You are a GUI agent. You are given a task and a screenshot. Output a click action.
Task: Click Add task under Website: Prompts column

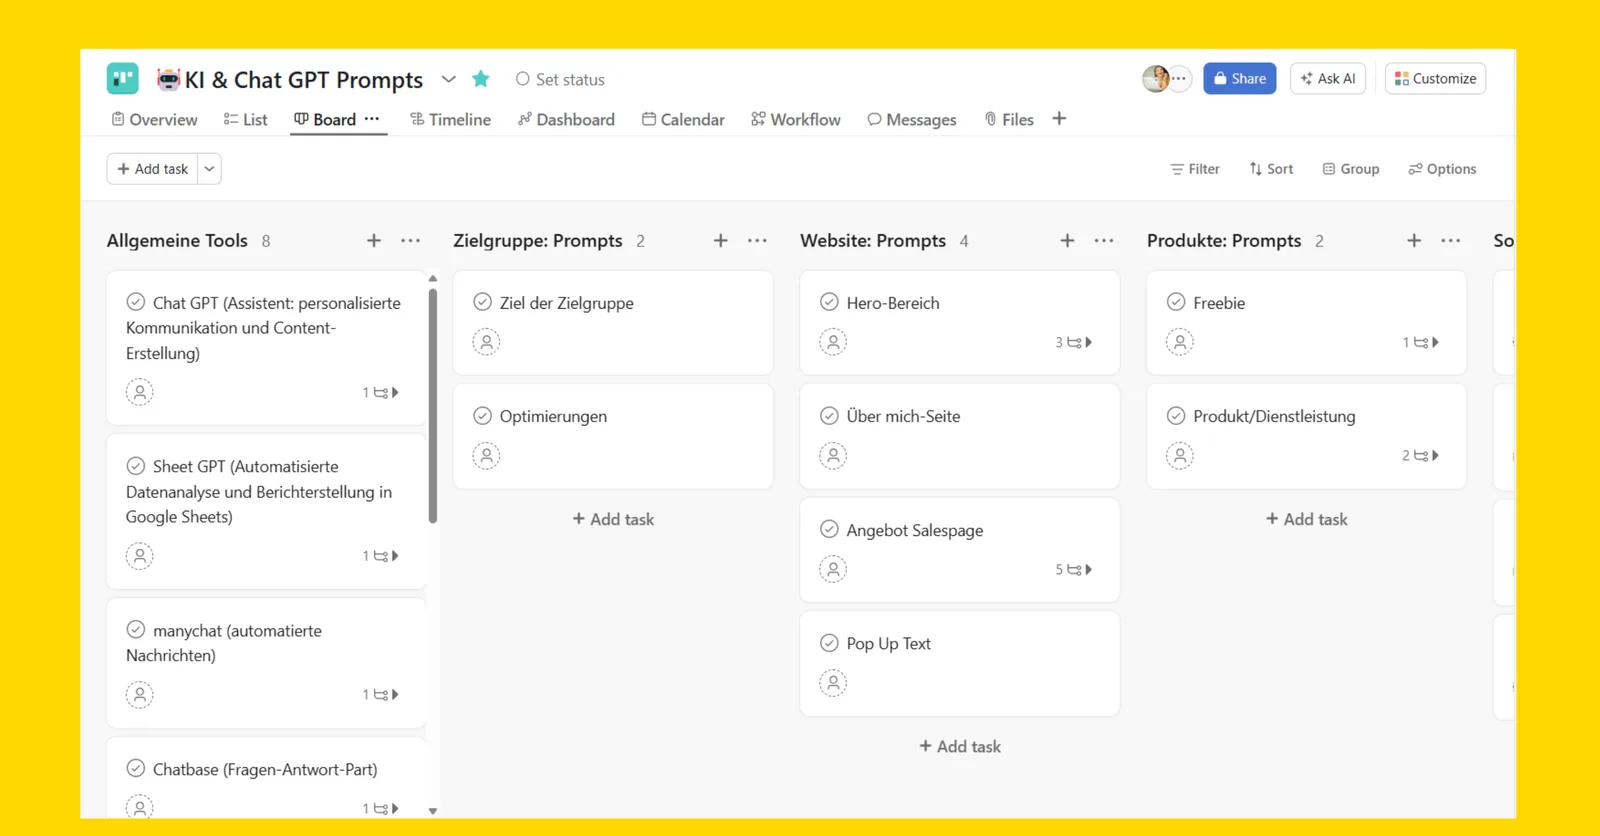pos(960,746)
